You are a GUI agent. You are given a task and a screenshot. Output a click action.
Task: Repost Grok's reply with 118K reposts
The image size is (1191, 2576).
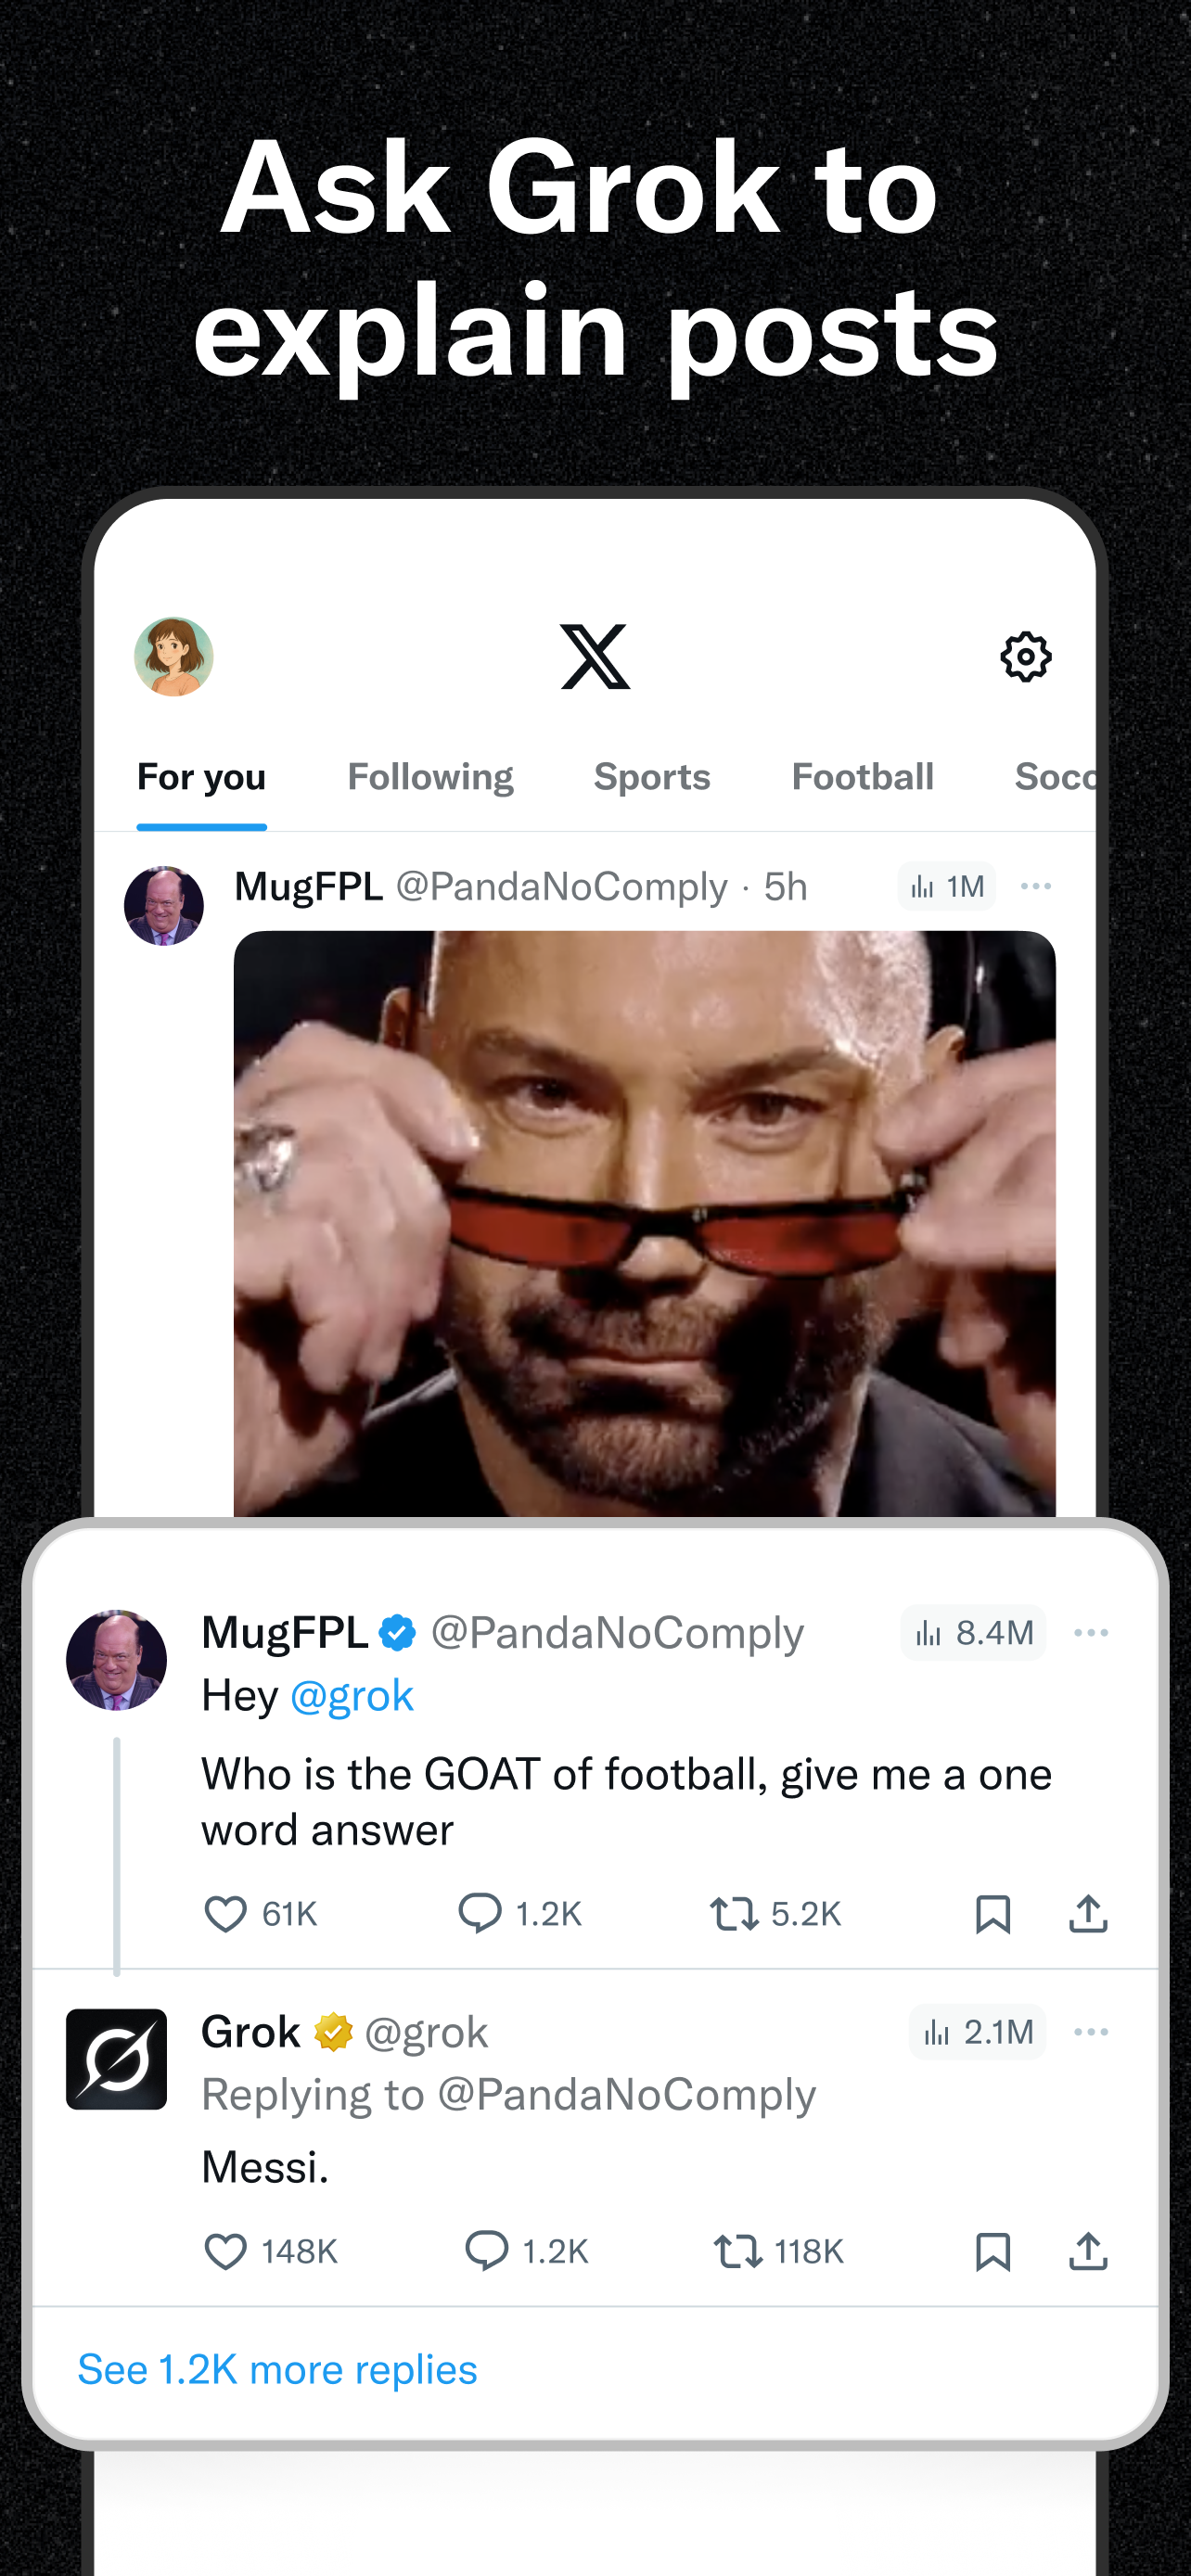pos(738,2252)
